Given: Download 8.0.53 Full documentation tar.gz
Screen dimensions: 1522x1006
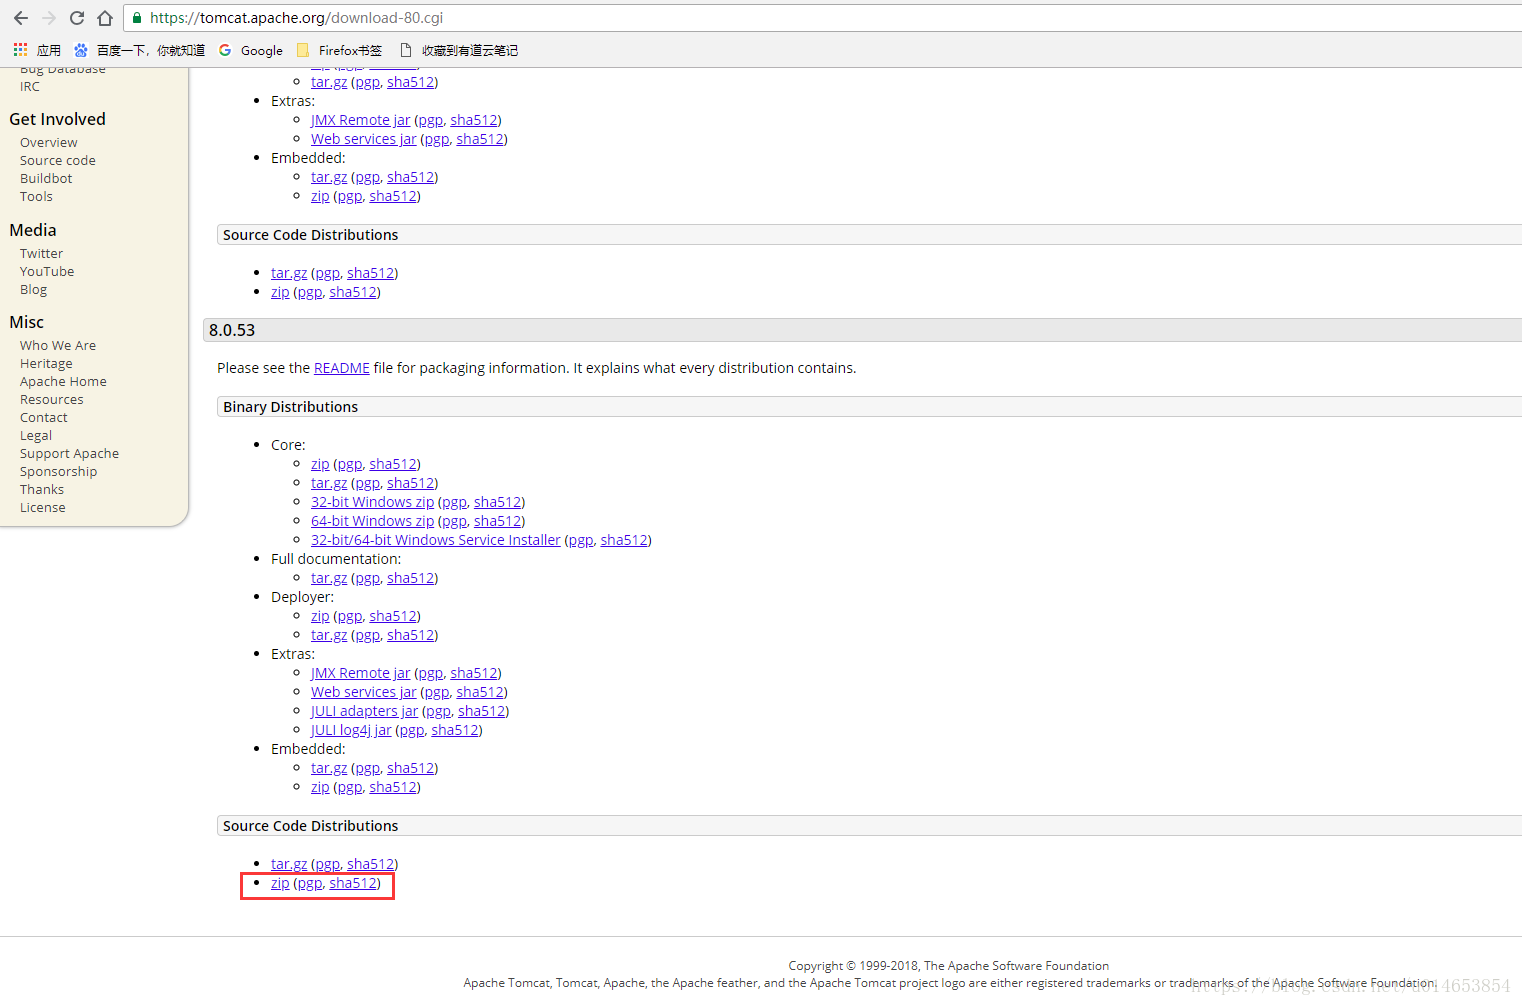Looking at the screenshot, I should pyautogui.click(x=329, y=578).
